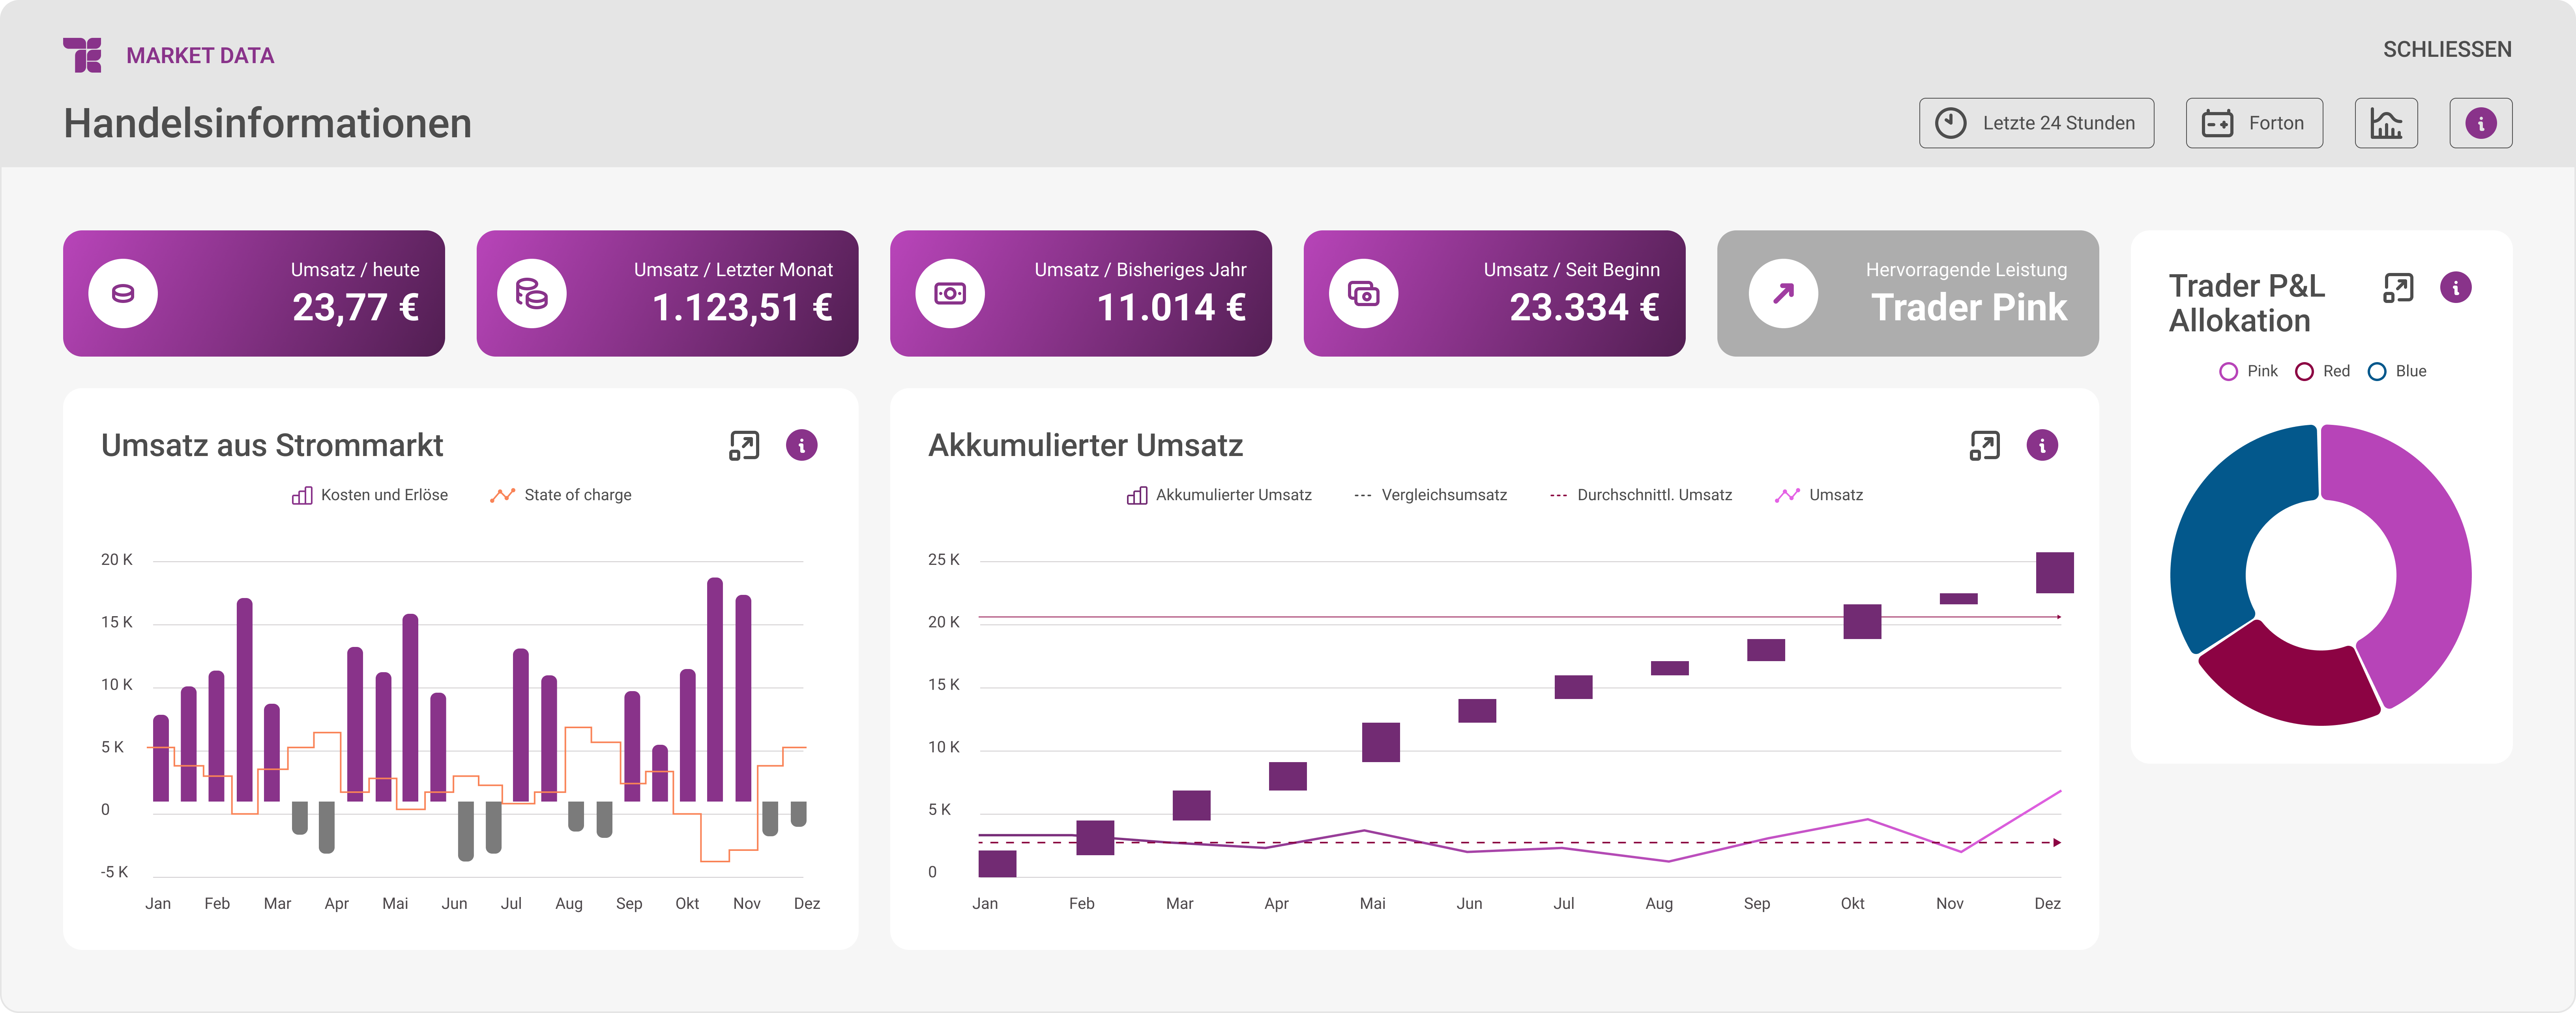Show info for Umsatz aus Strommarkt
This screenshot has height=1013, width=2576.
click(801, 445)
